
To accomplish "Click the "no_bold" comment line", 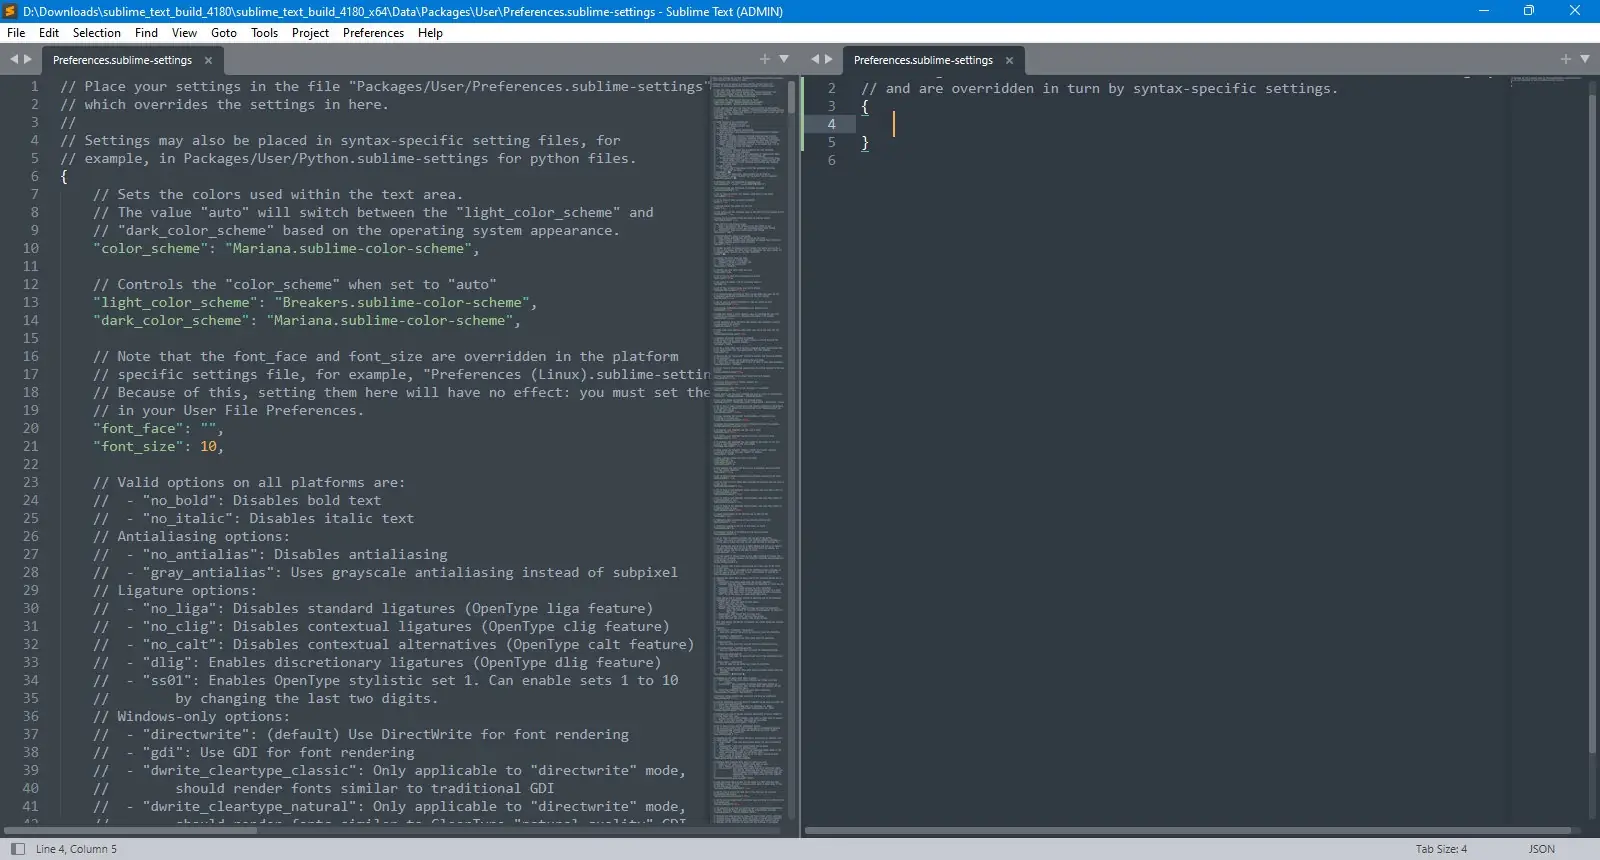I will pyautogui.click(x=237, y=501).
